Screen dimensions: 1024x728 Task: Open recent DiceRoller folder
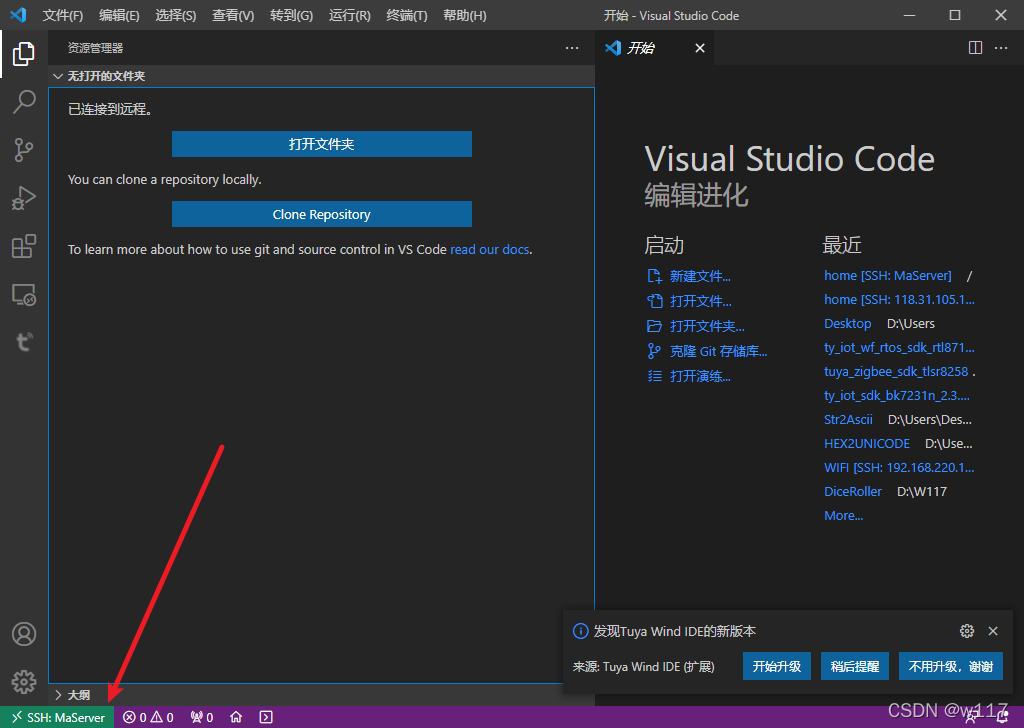[x=853, y=492]
